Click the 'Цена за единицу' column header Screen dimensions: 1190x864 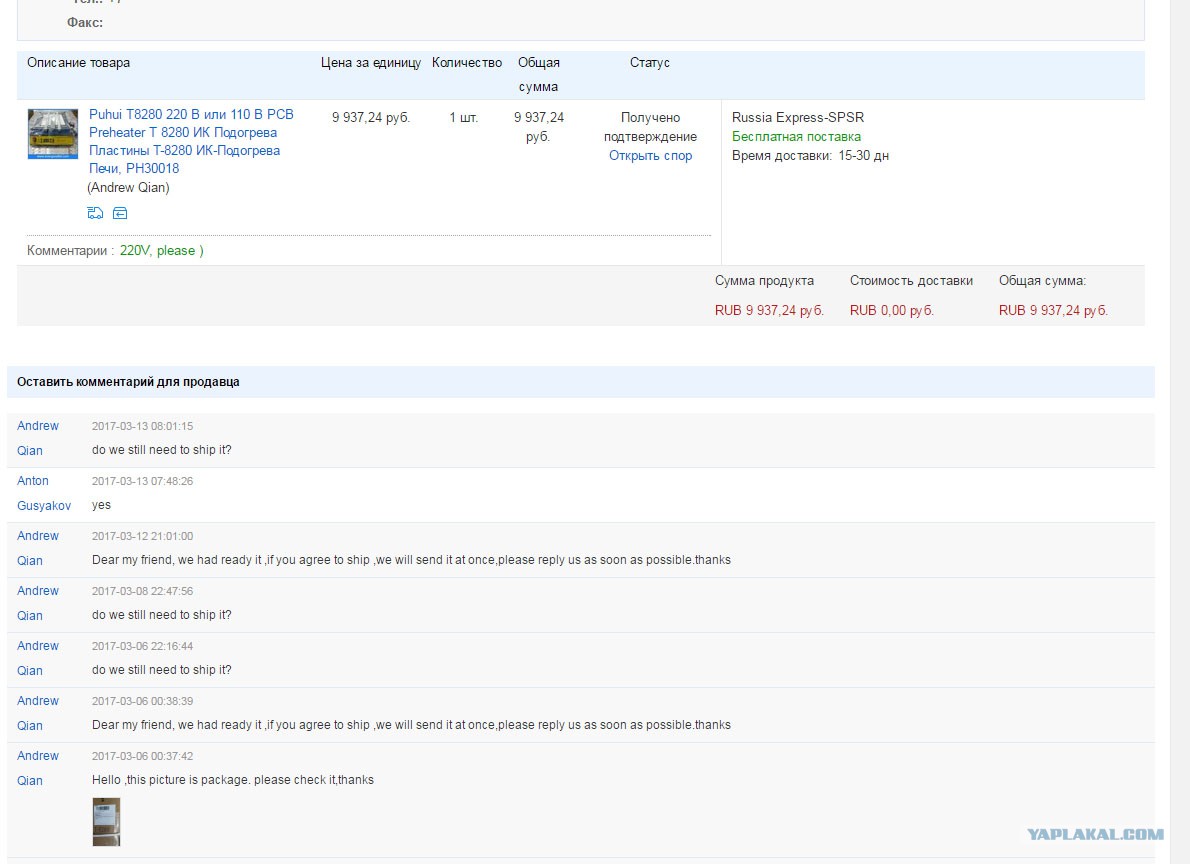tap(370, 63)
